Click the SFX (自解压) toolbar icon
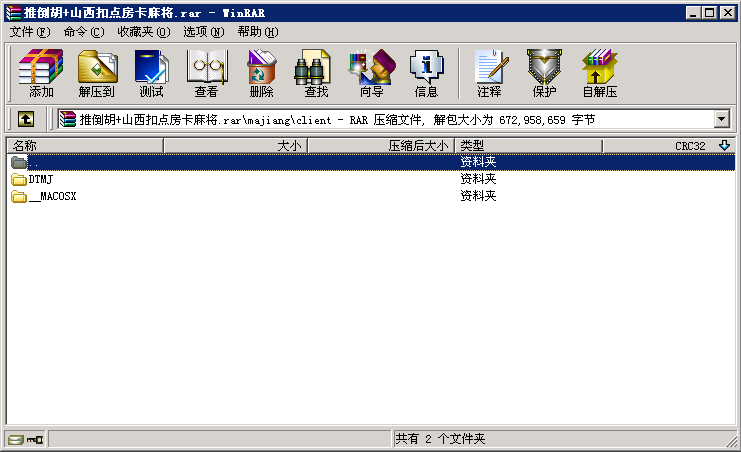 [x=599, y=73]
